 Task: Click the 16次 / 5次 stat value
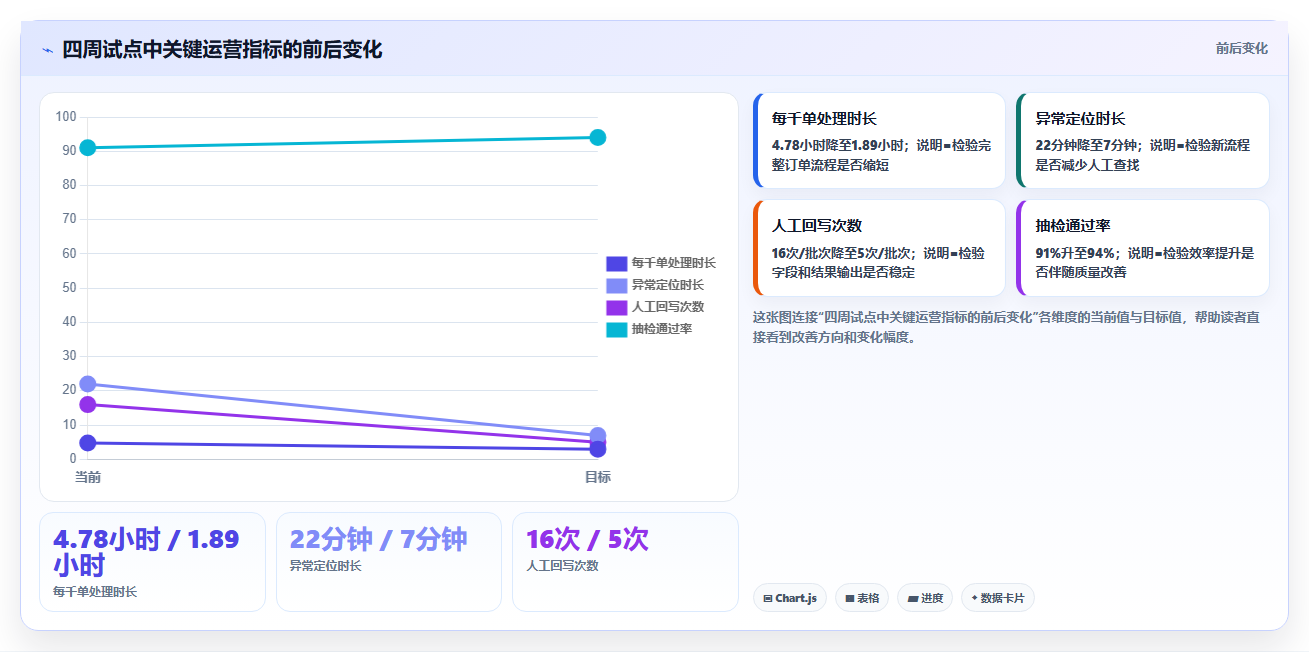click(x=587, y=539)
